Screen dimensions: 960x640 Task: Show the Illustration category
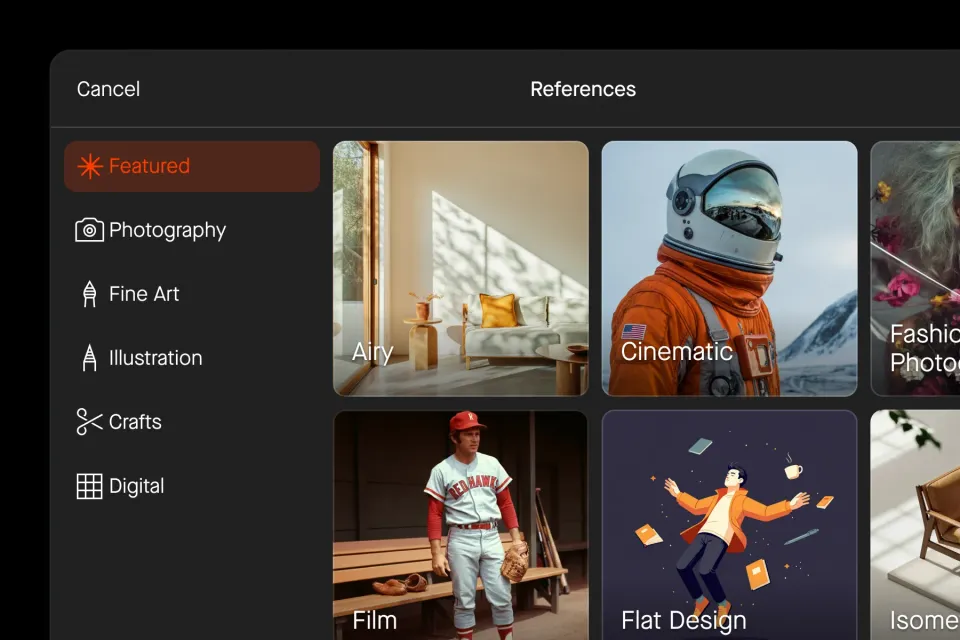[x=192, y=358]
